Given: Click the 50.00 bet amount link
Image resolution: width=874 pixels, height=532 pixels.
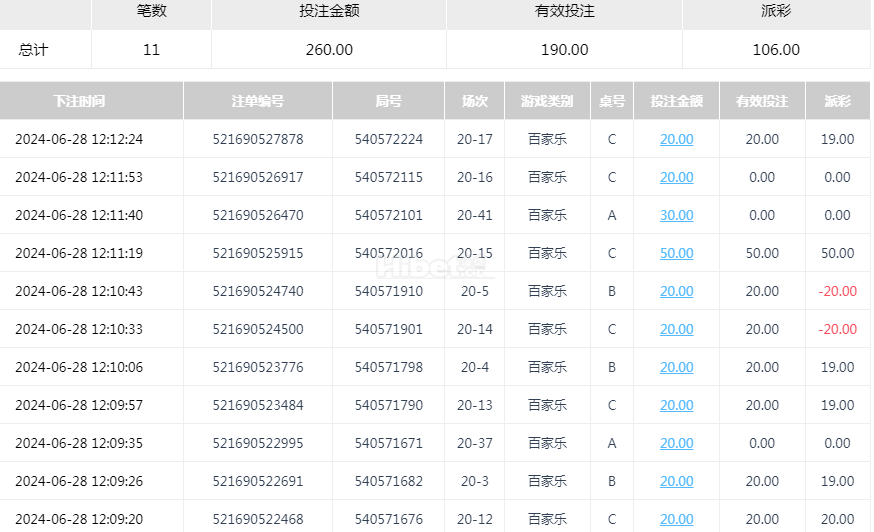Looking at the screenshot, I should pyautogui.click(x=676, y=253).
